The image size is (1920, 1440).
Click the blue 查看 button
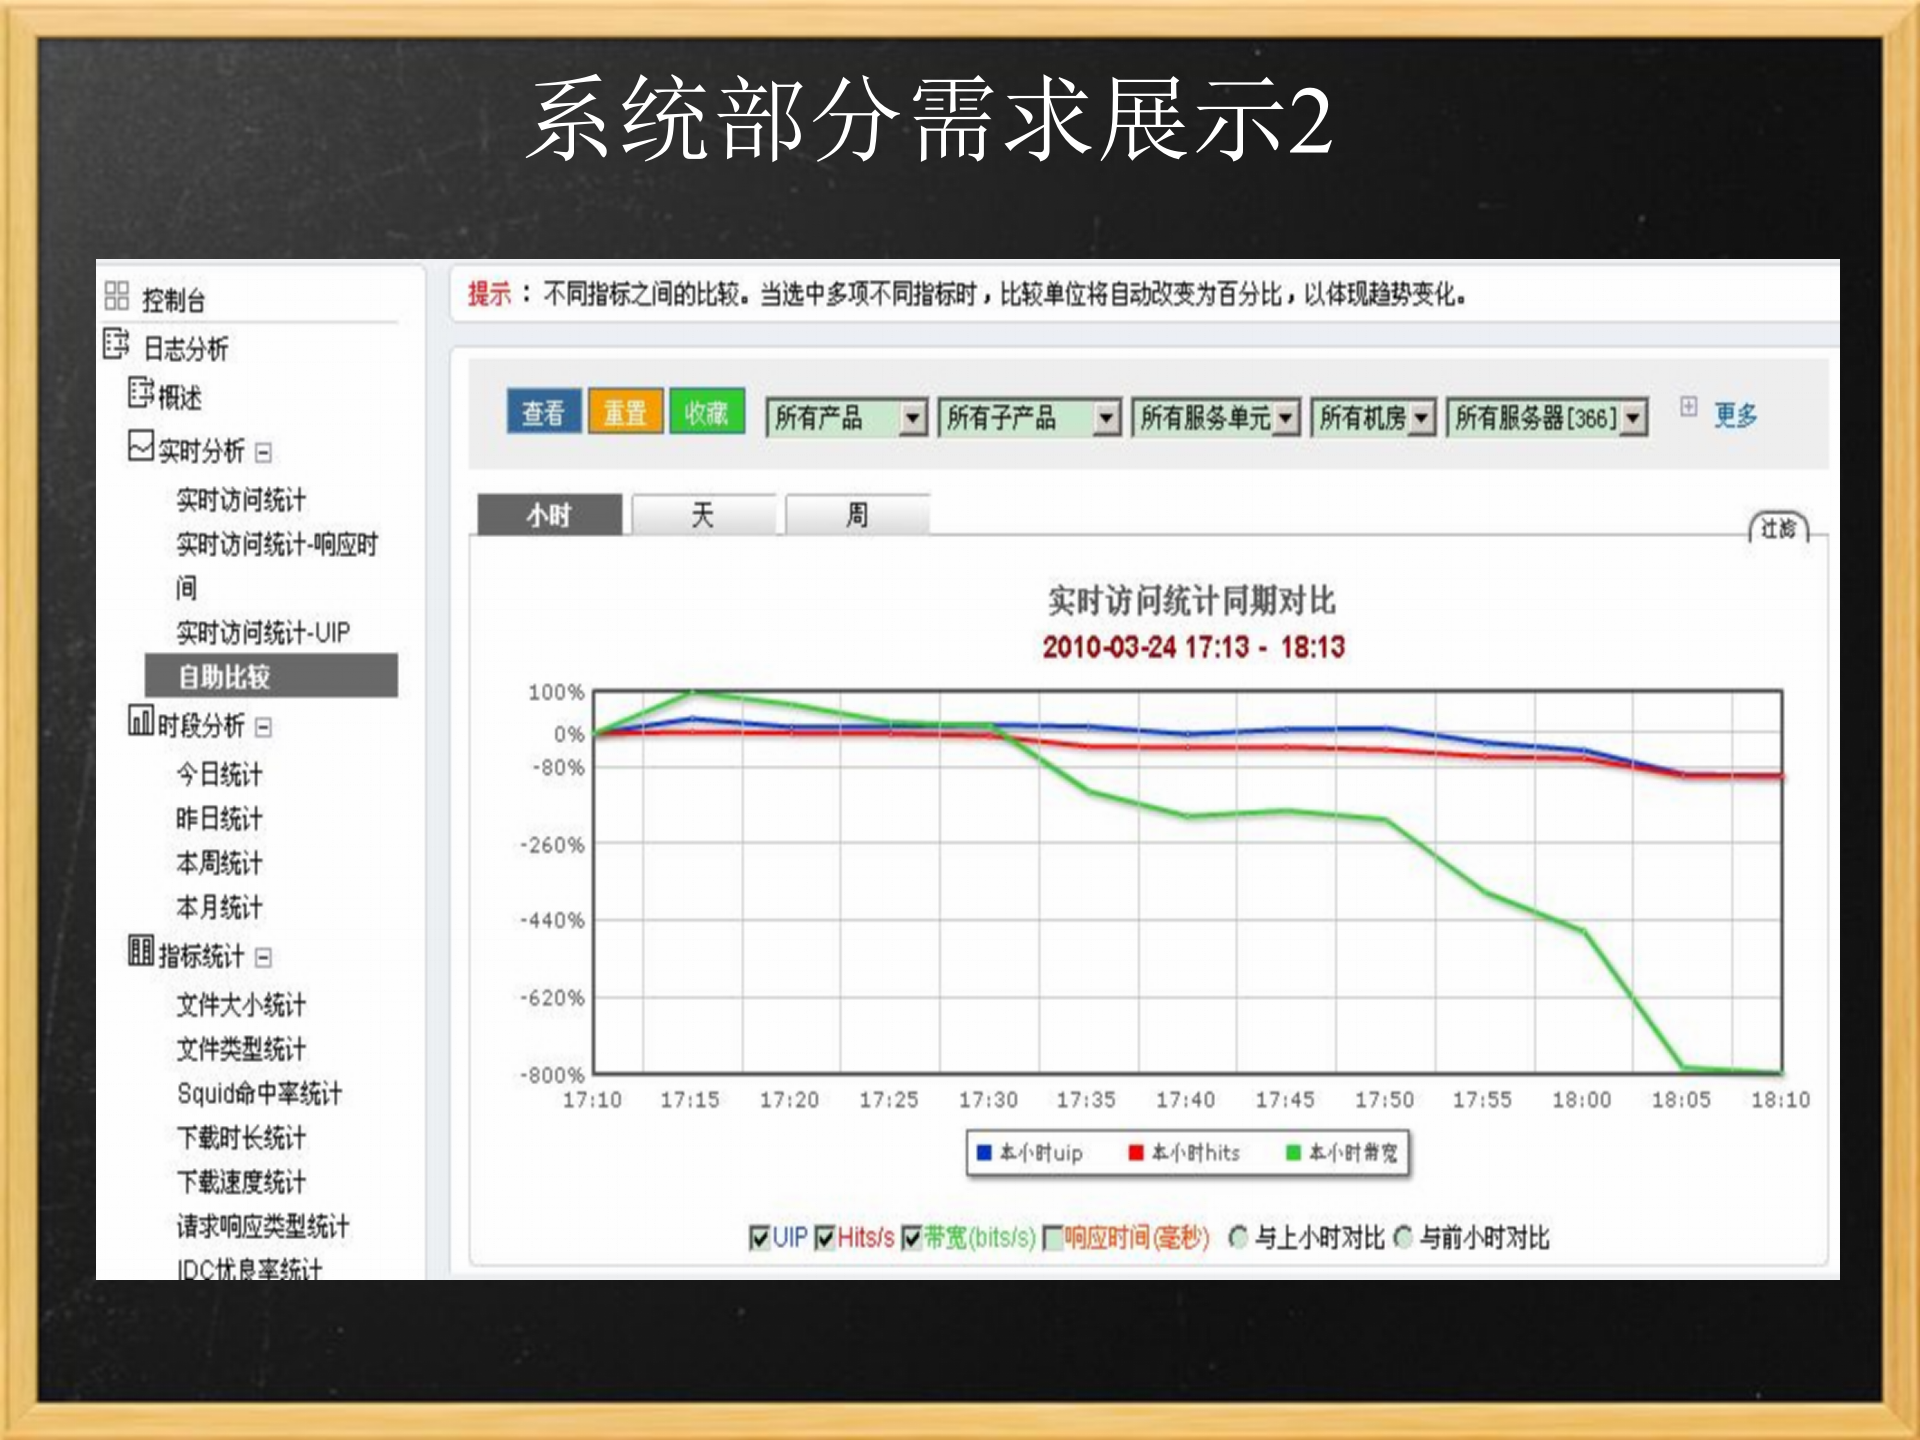coord(544,415)
